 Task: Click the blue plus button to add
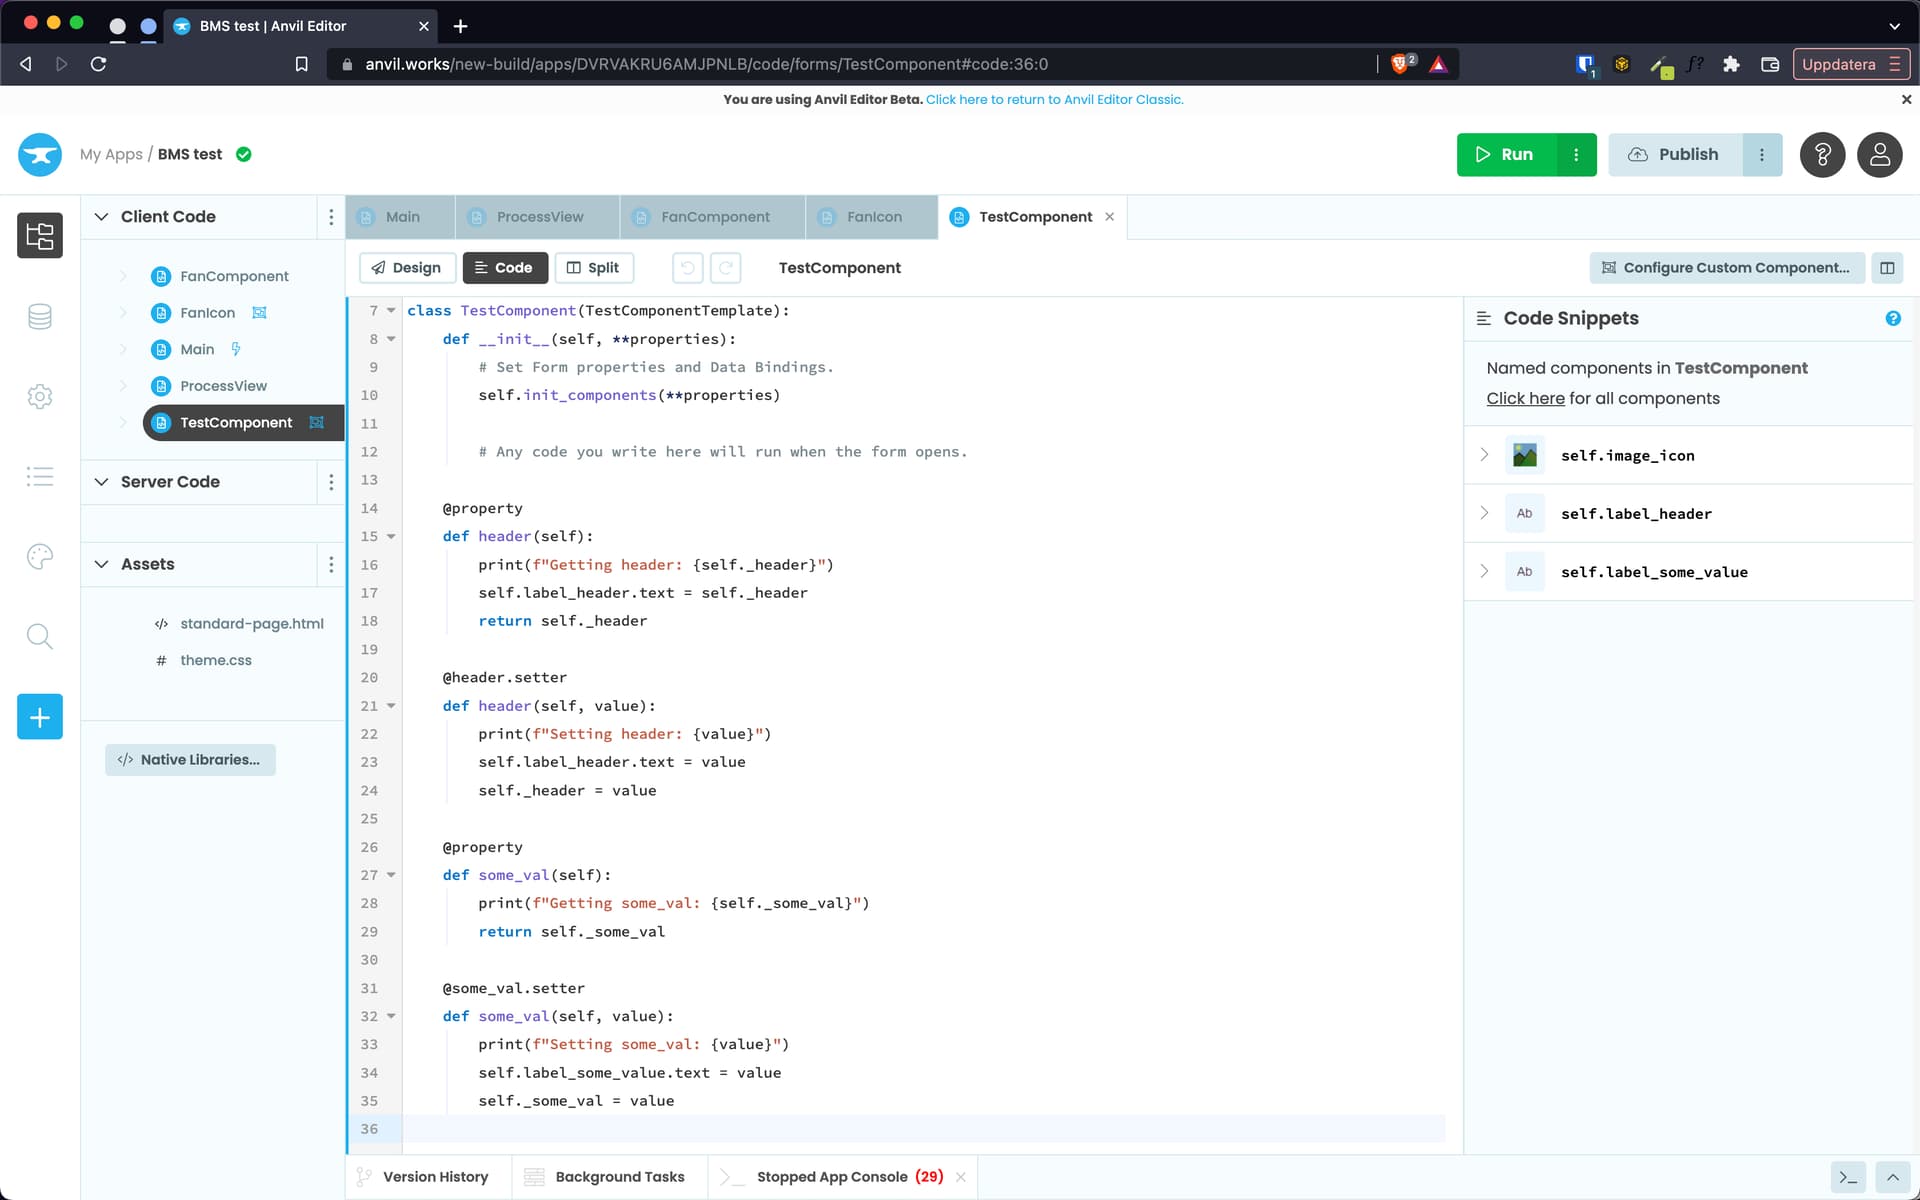click(x=39, y=716)
